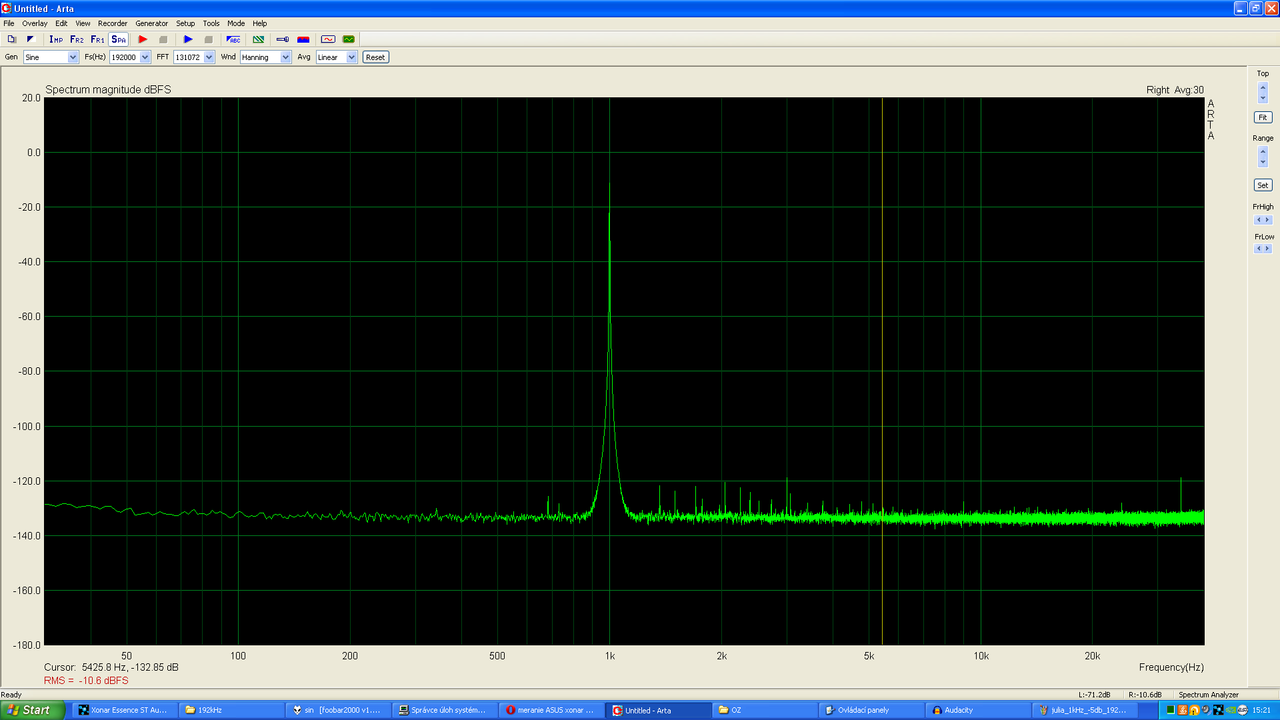
Task: Click the 'Right Avg:30' channel label
Action: pos(1175,90)
